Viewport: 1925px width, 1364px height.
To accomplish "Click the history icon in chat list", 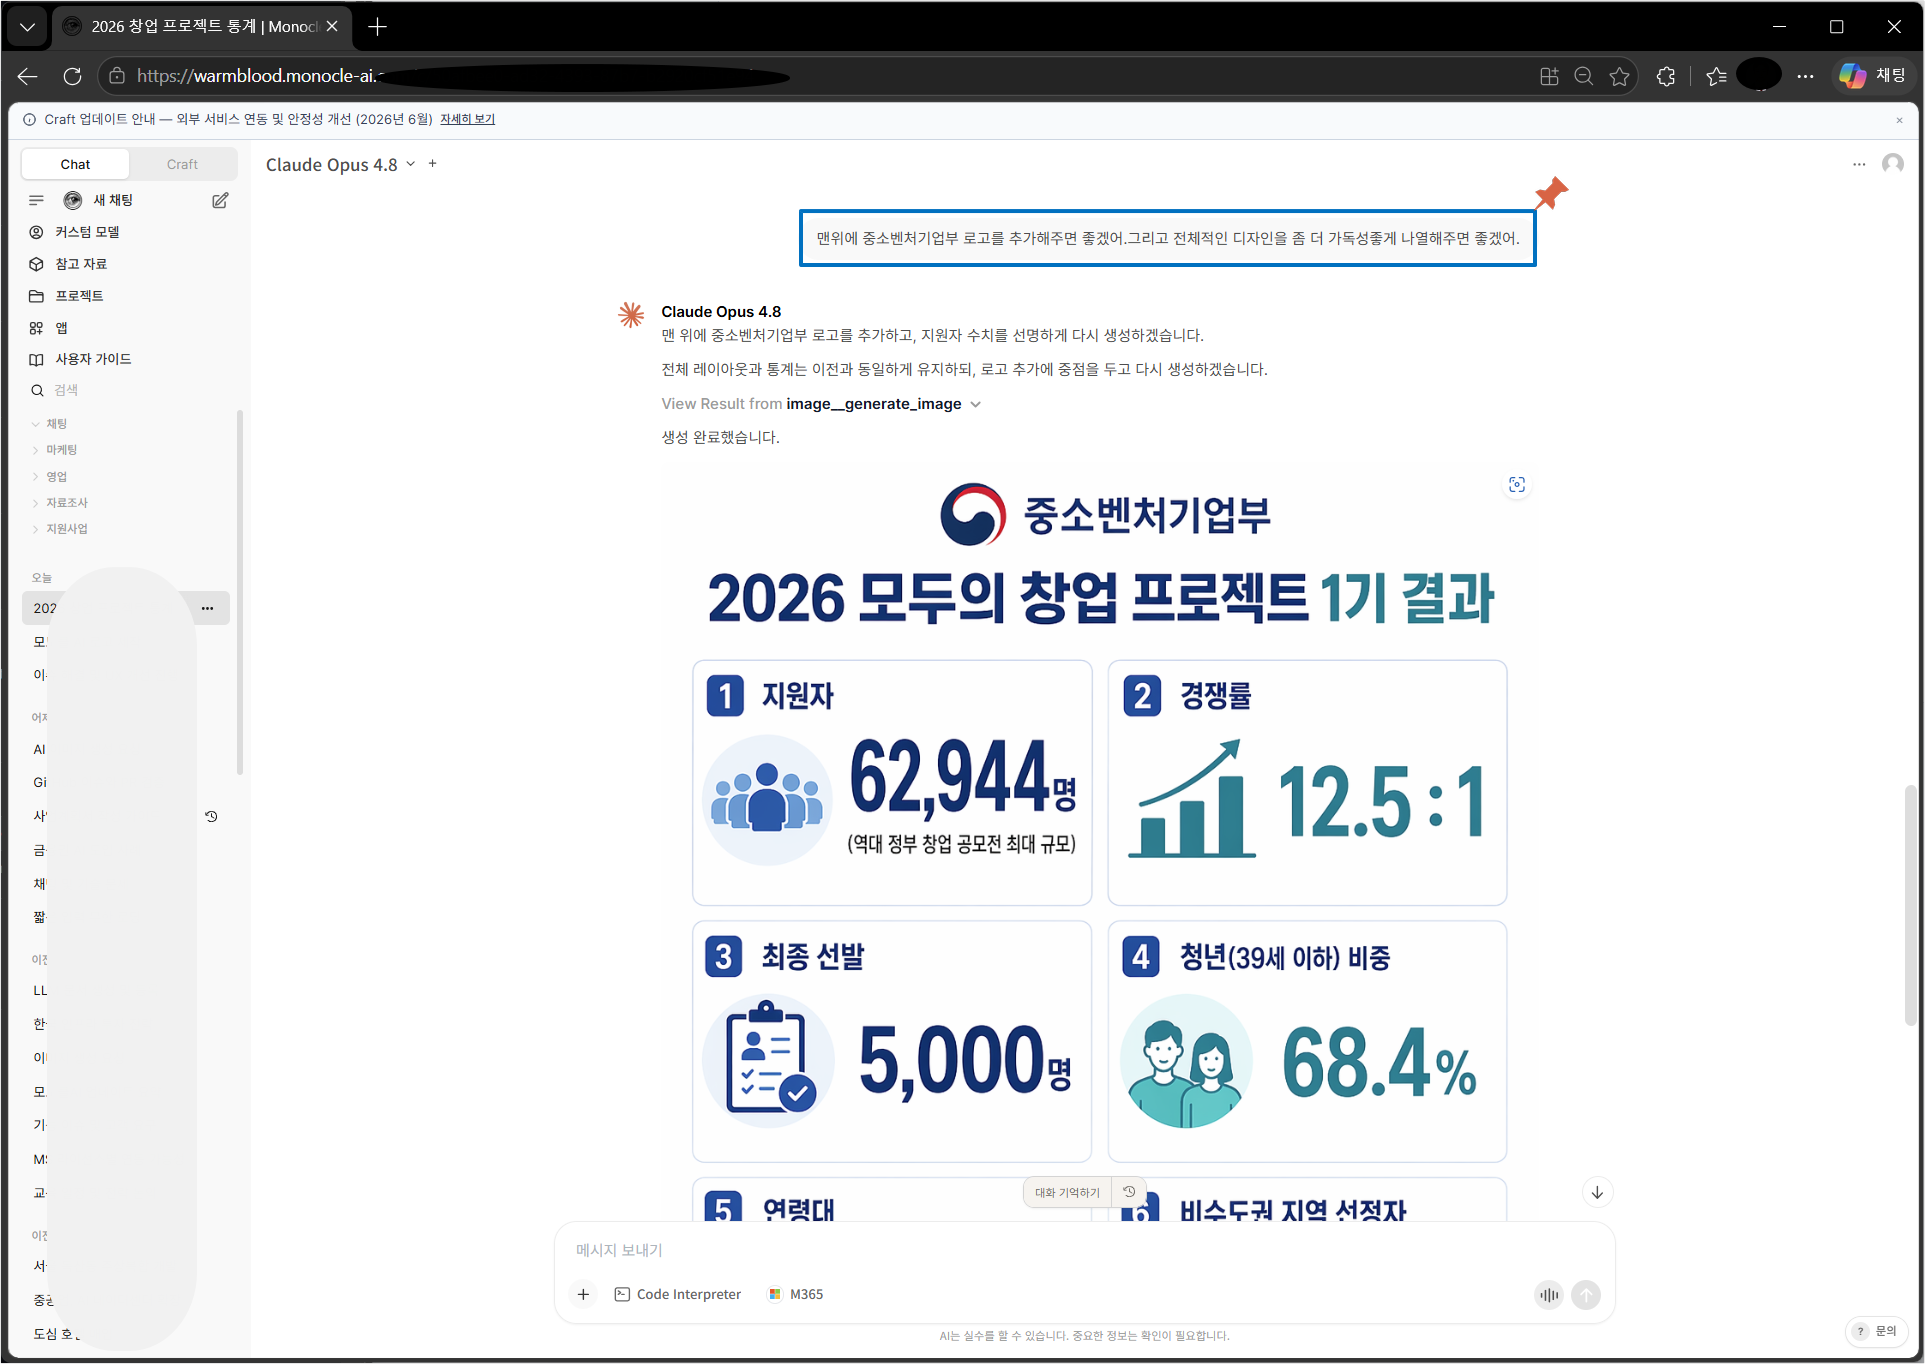I will pos(211,817).
